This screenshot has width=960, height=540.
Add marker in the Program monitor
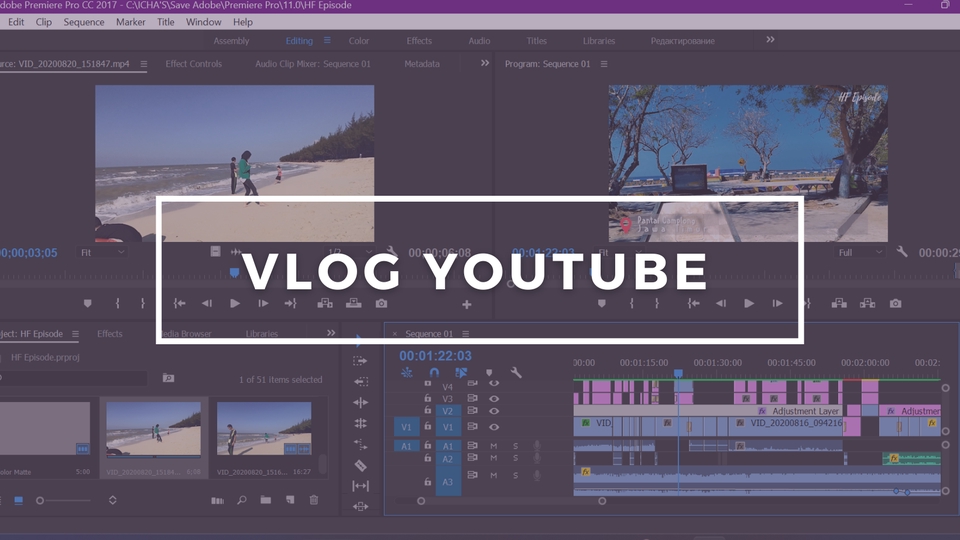602,304
